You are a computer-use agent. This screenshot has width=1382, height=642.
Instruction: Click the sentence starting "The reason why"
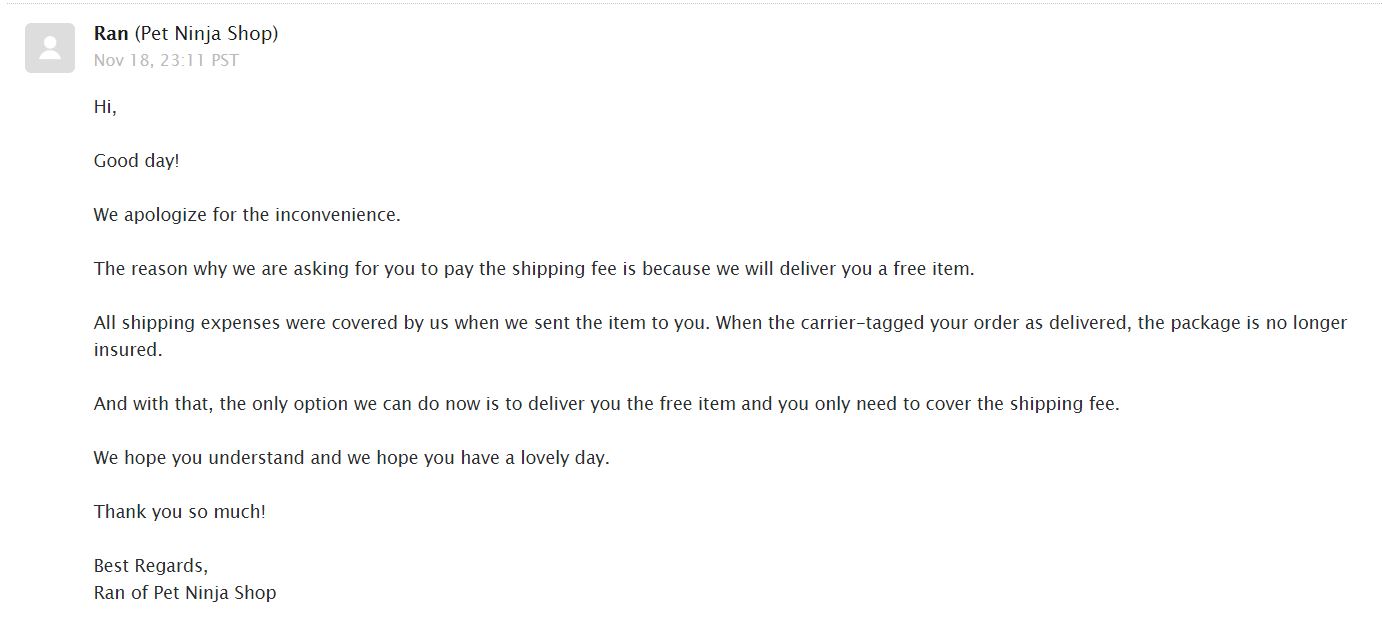pyautogui.click(x=534, y=269)
